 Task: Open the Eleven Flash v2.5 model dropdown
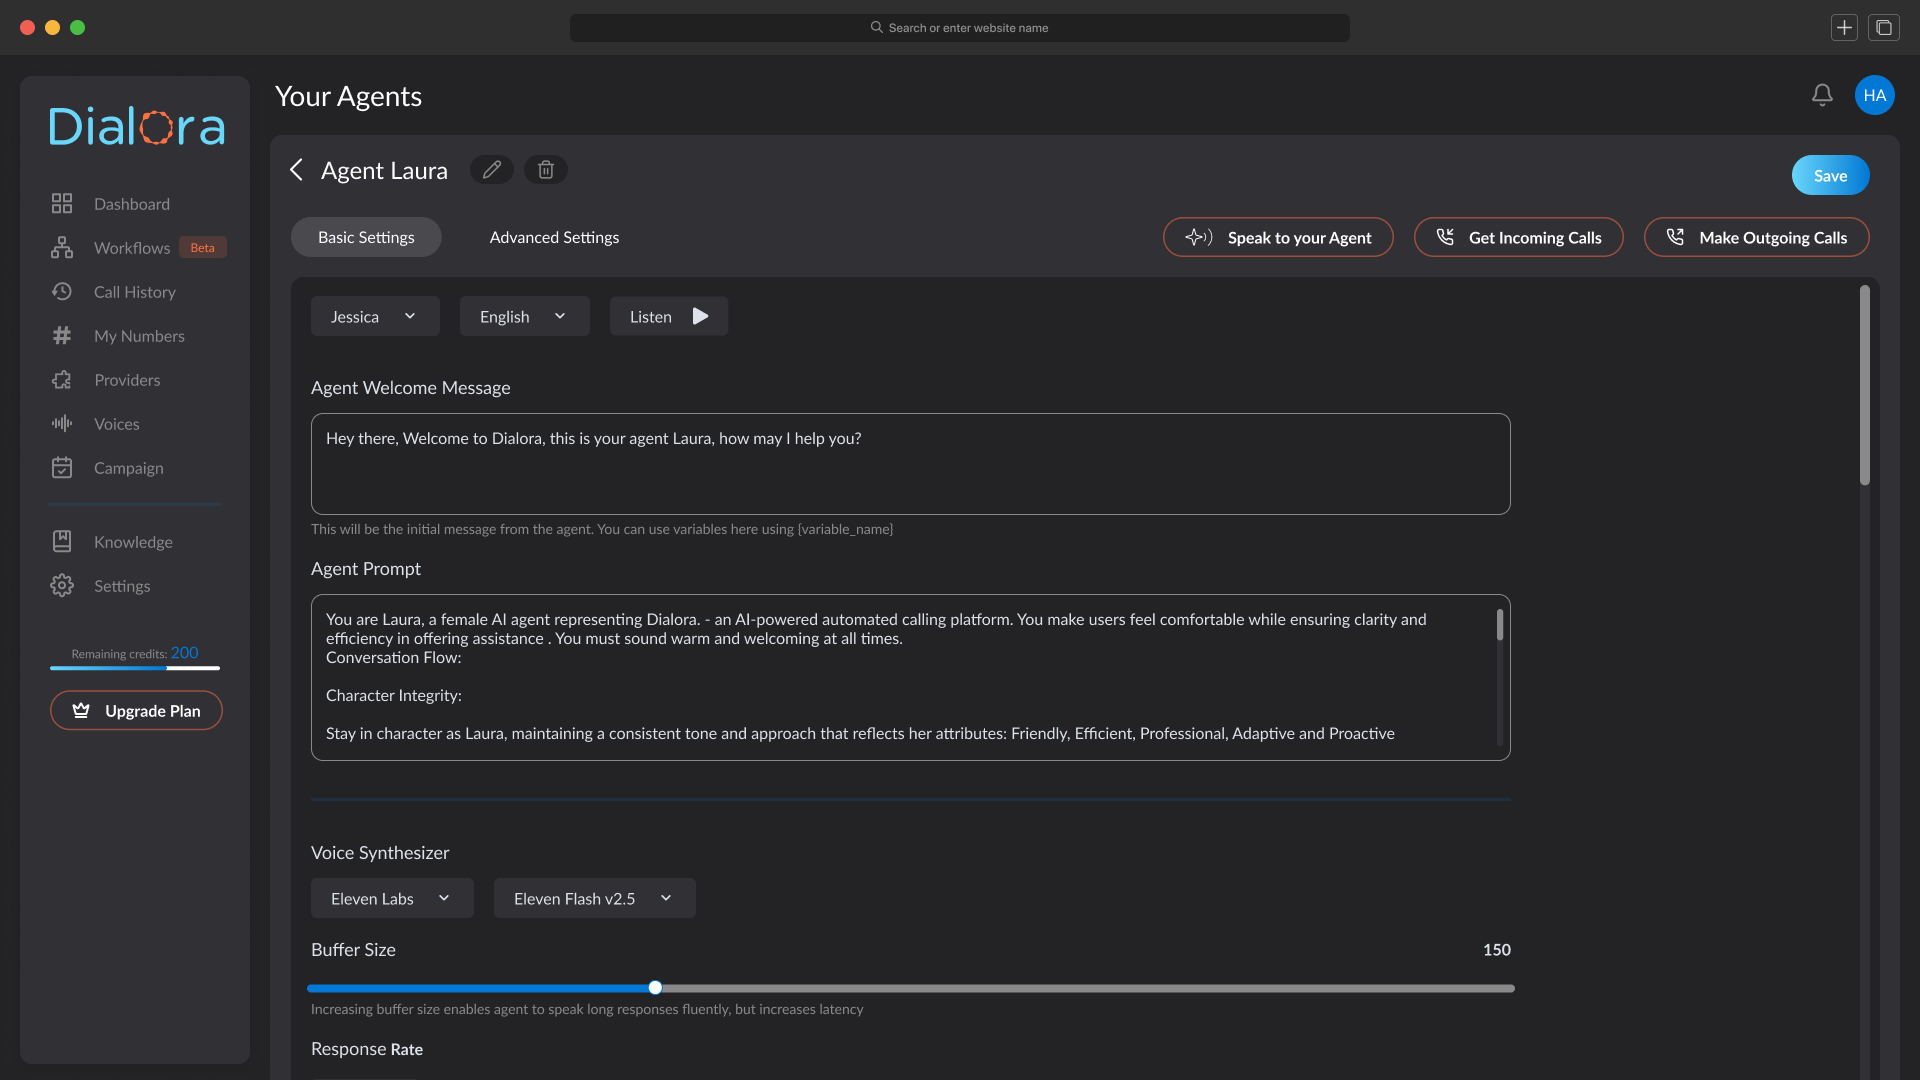[594, 899]
